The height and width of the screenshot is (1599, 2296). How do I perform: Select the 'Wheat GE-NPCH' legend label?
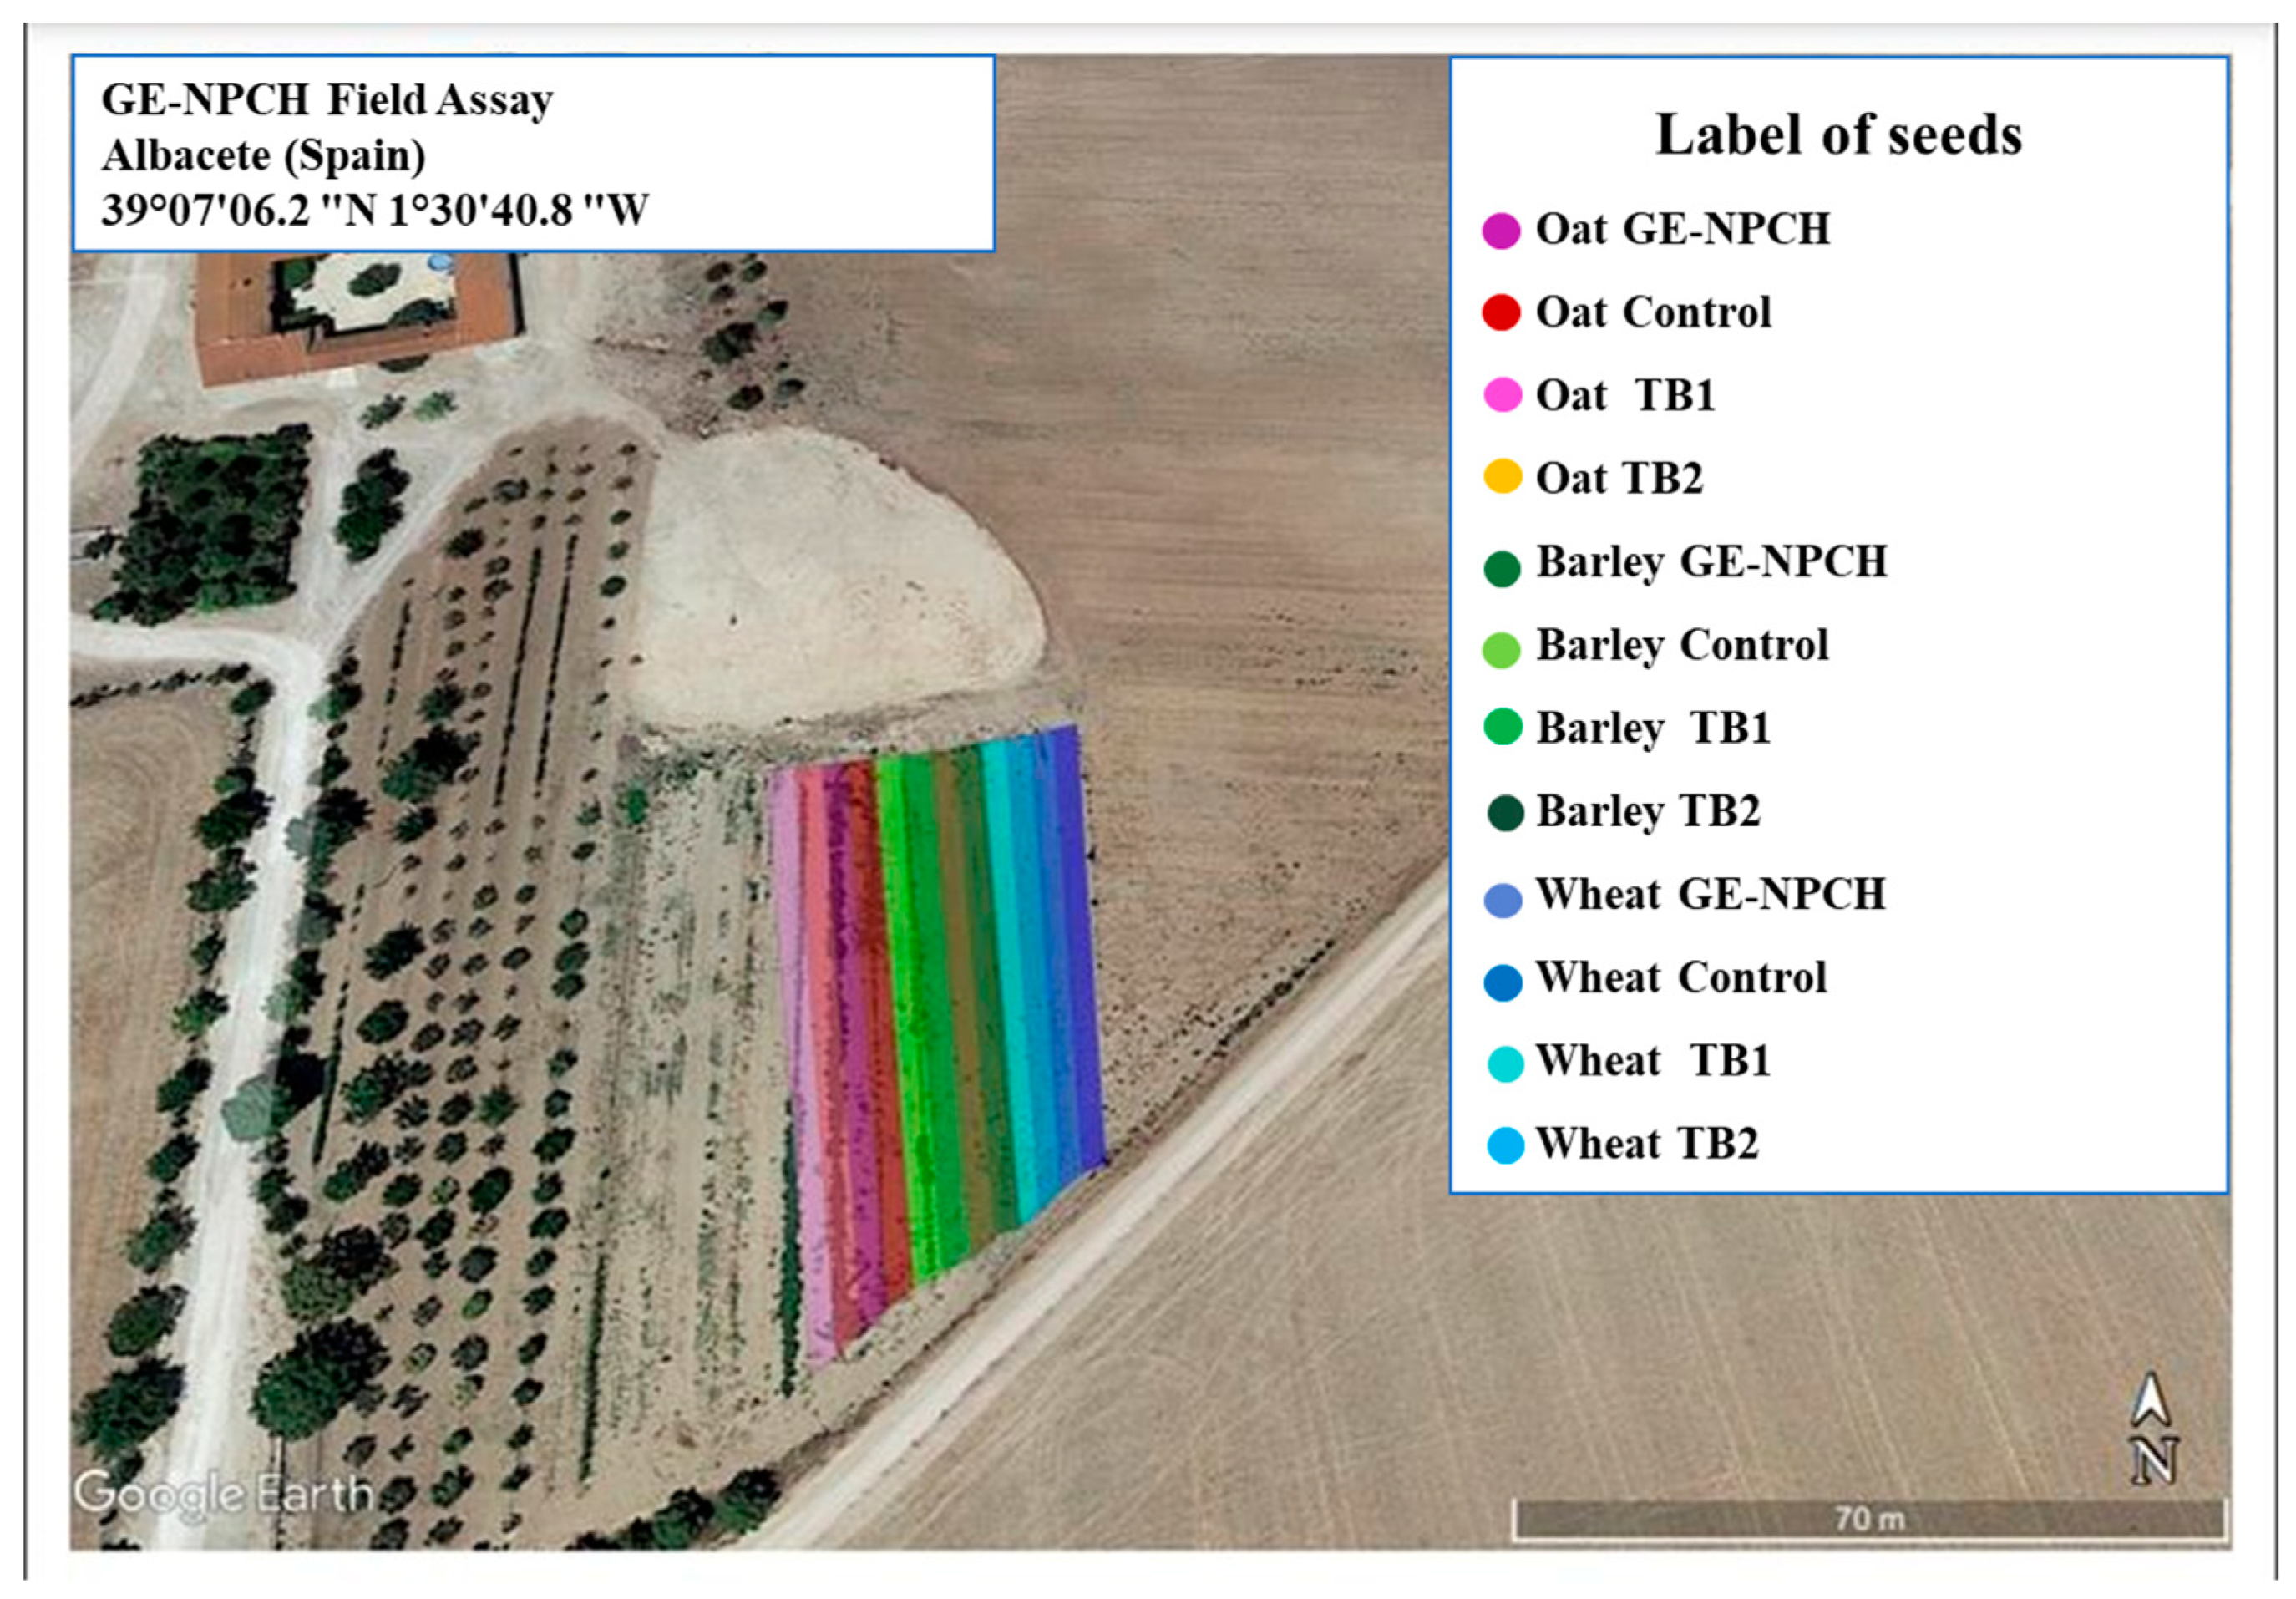(x=1710, y=894)
